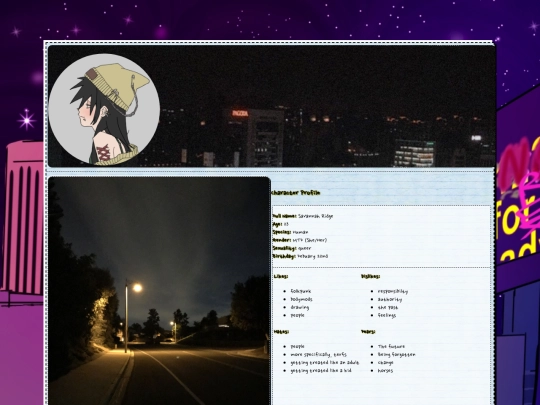Select change in the Fears list
Screen dimensions: 540x405
pos(386,362)
